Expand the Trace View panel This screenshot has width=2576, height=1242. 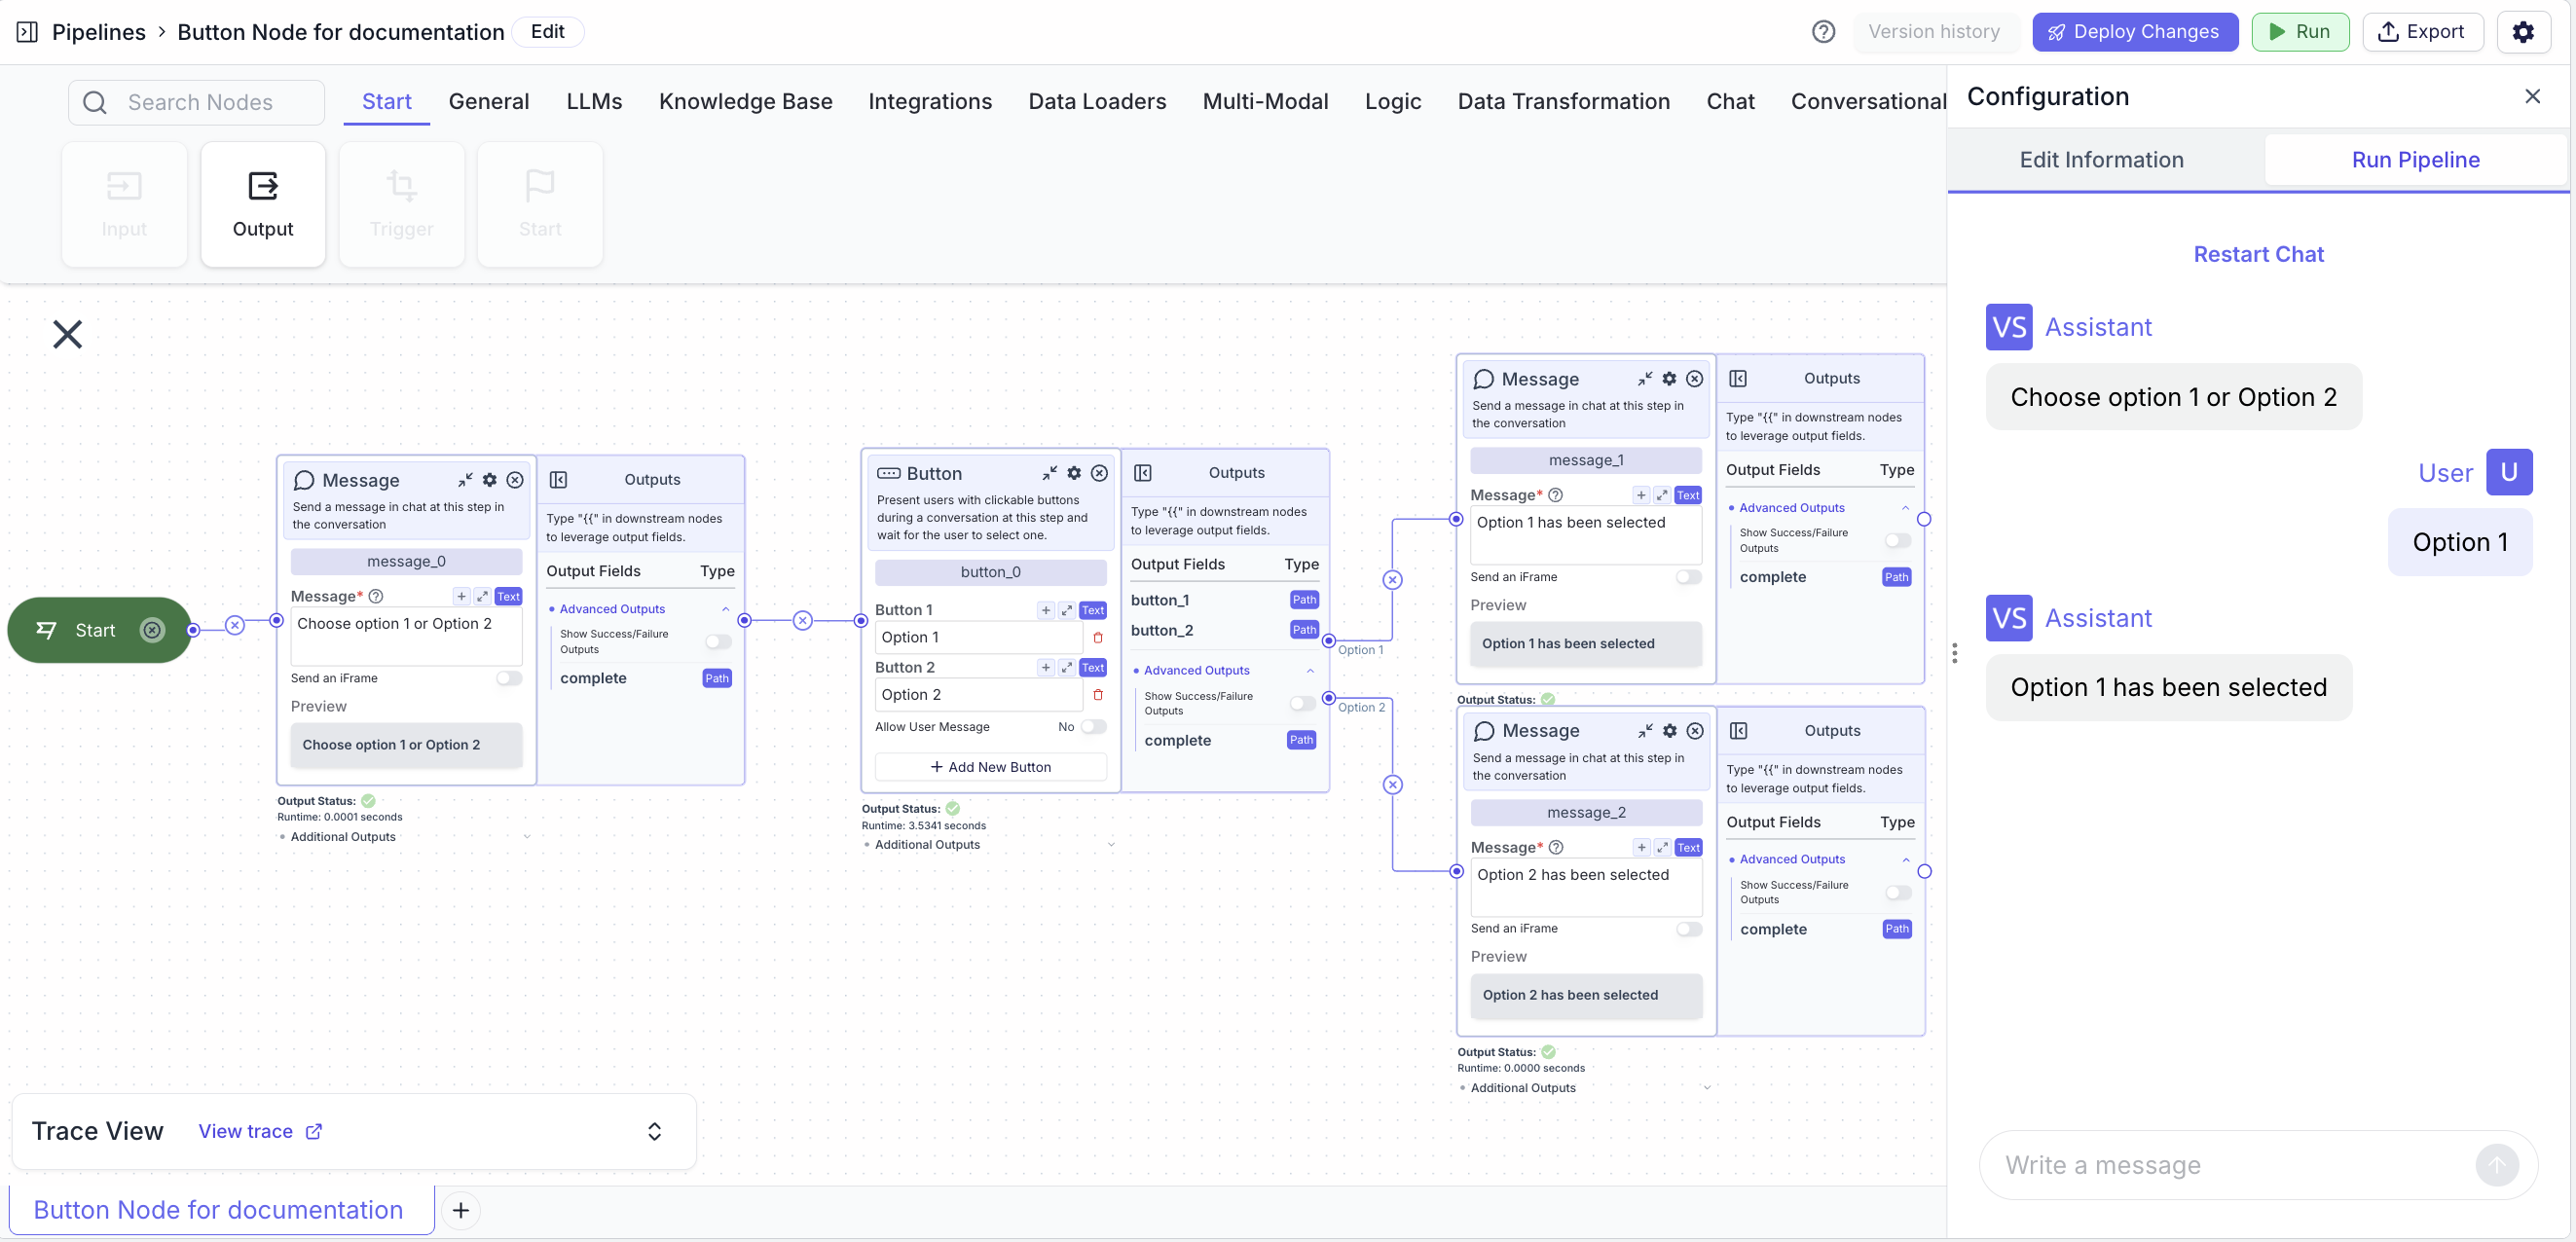(x=654, y=1131)
